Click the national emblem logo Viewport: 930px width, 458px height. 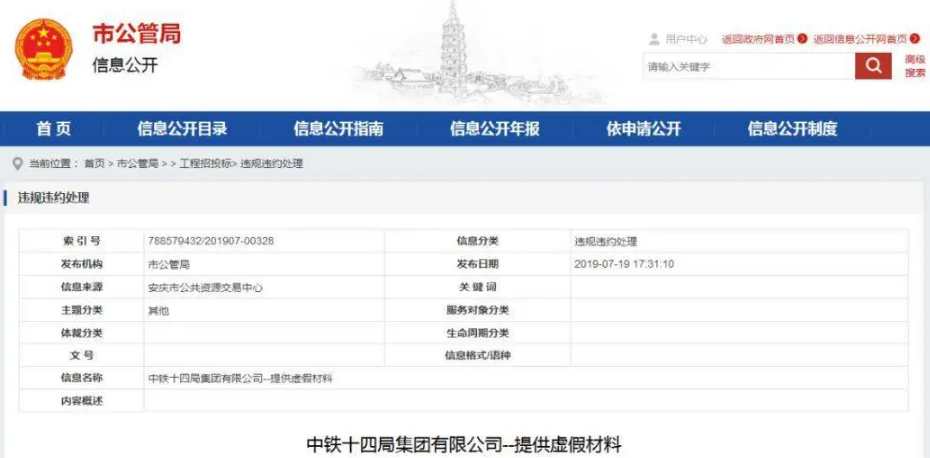[x=43, y=49]
